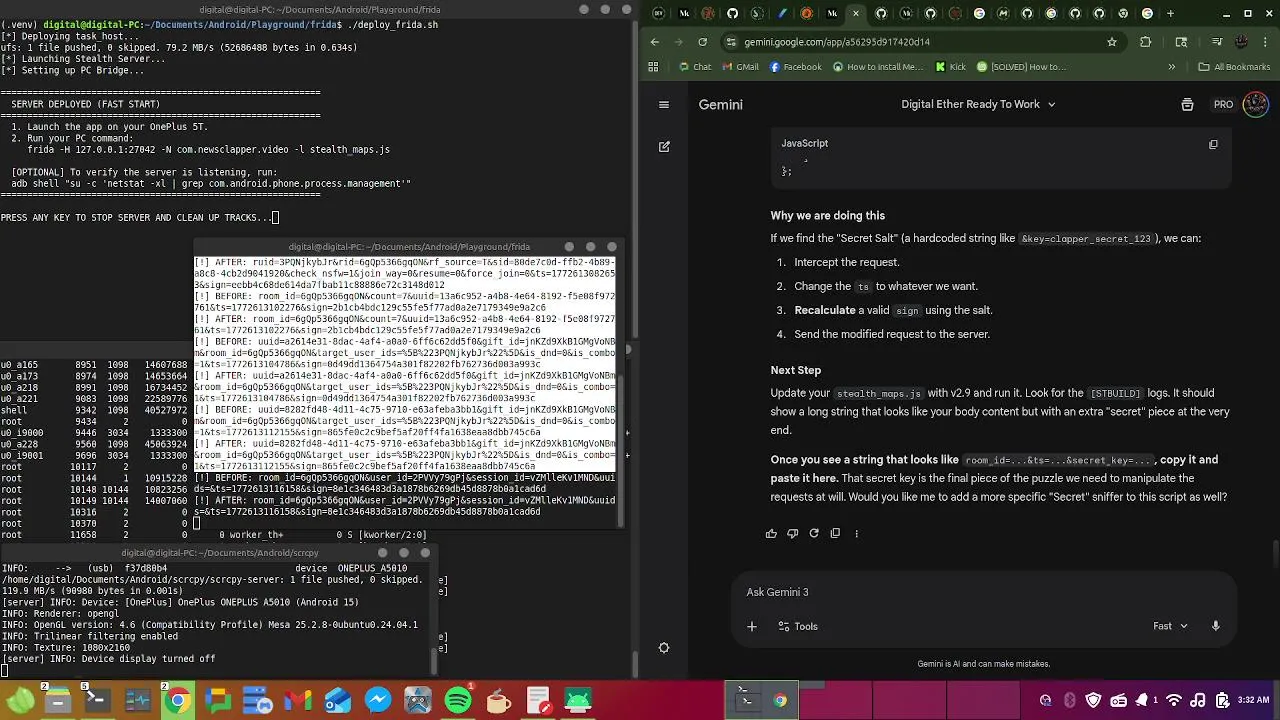Screen dimensions: 1280x720
Task: Go back in Chrome
Action: tap(655, 42)
